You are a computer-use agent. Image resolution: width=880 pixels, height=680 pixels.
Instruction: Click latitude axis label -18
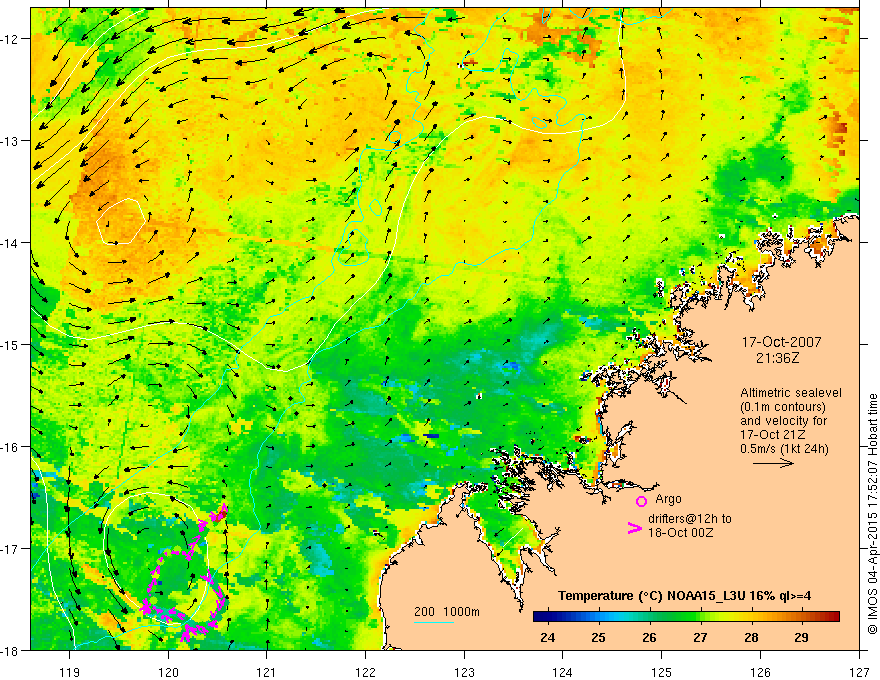[11, 650]
